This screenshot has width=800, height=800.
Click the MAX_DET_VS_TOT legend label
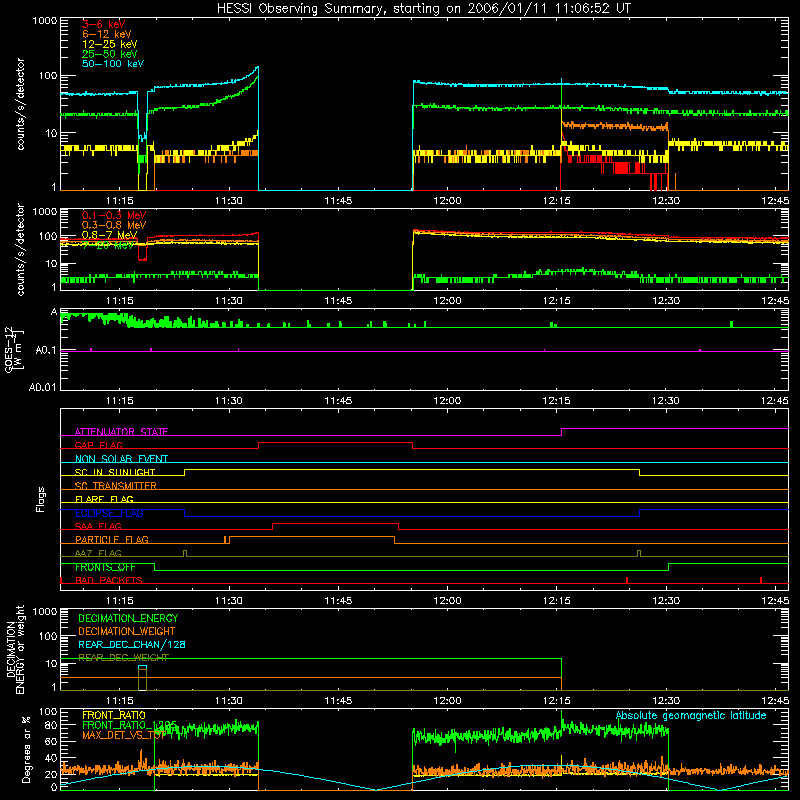(x=124, y=735)
